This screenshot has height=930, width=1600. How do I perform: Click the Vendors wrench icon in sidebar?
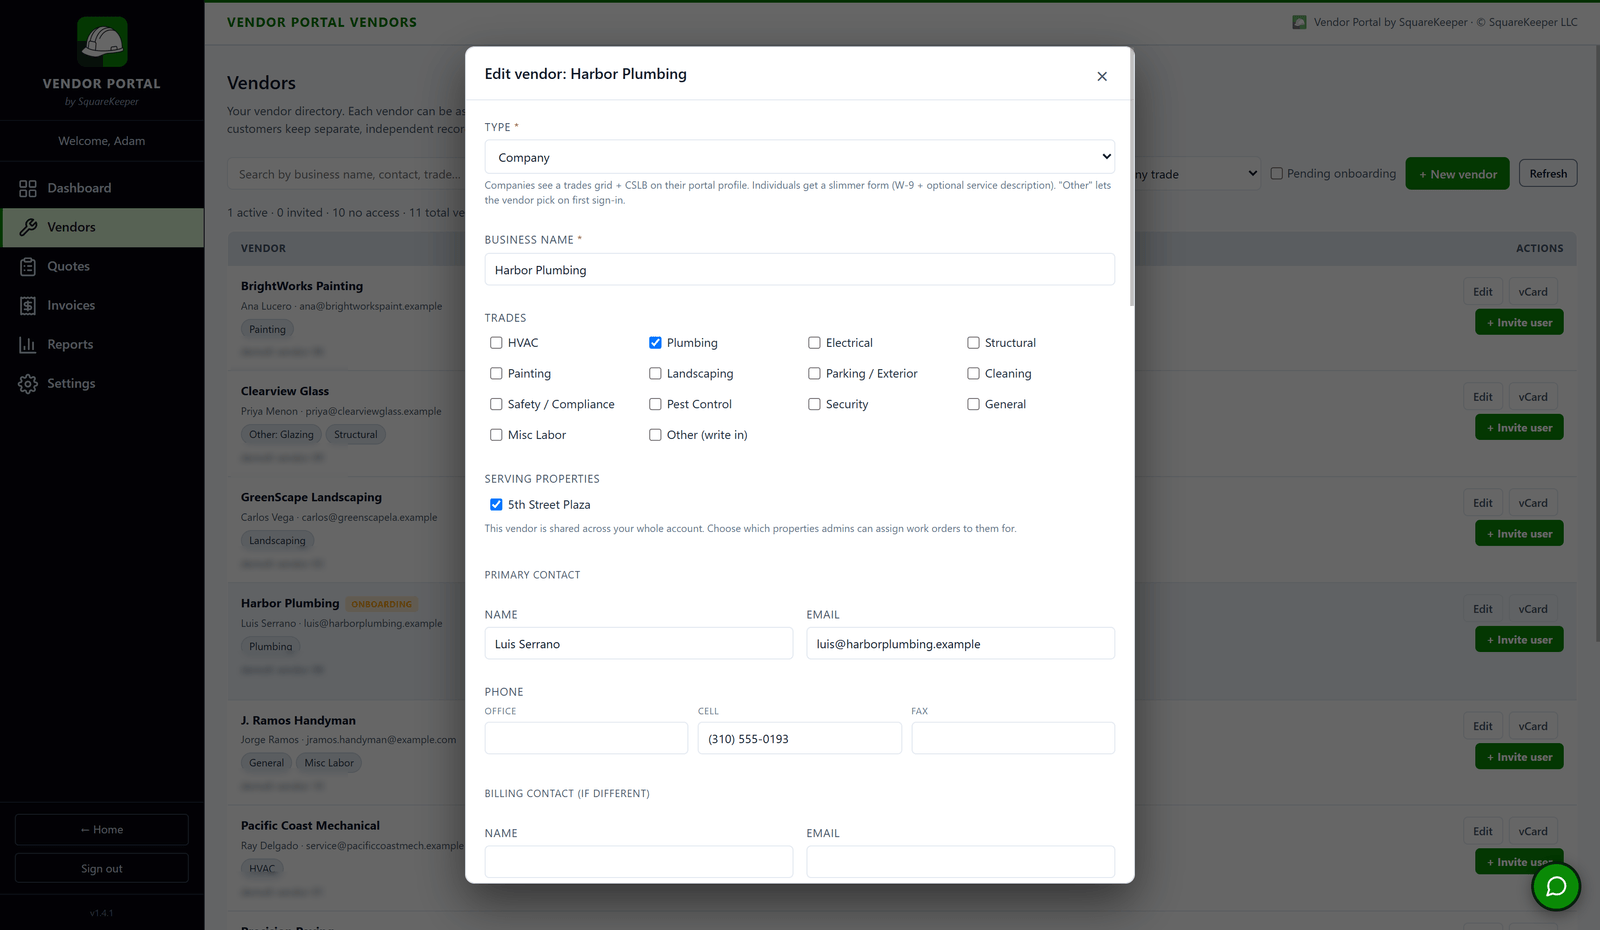point(28,227)
